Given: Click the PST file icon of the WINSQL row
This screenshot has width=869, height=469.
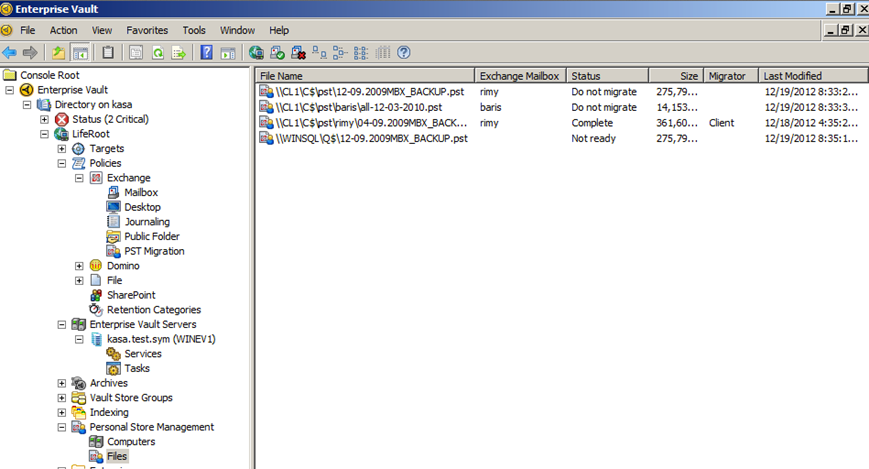Looking at the screenshot, I should tap(267, 138).
